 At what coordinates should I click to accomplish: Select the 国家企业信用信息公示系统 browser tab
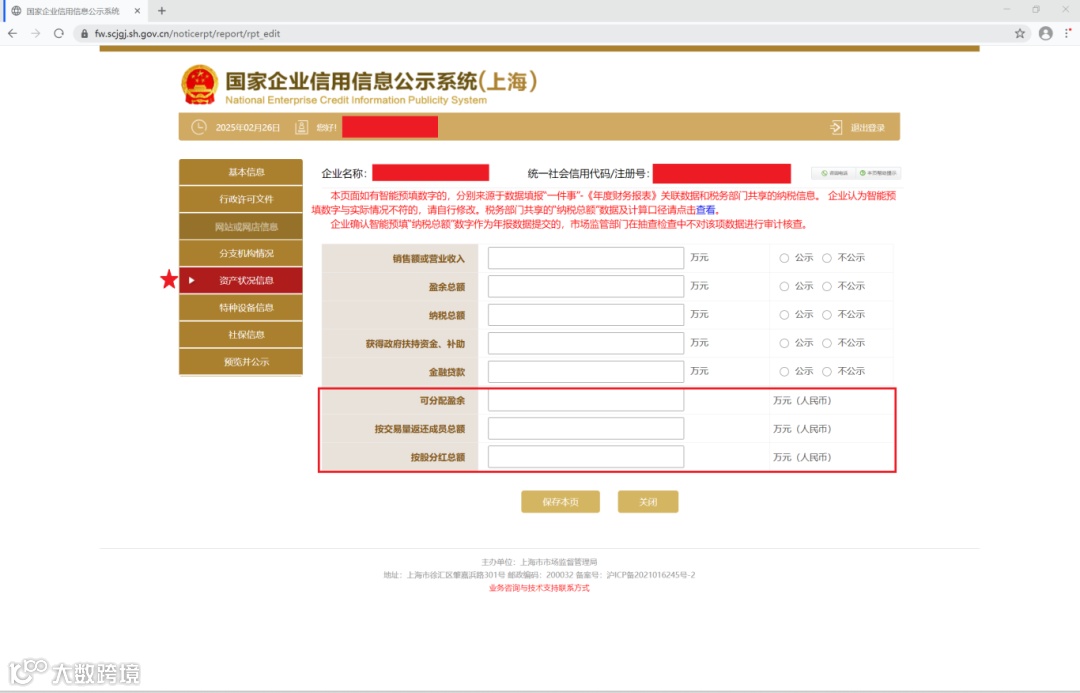tap(72, 11)
